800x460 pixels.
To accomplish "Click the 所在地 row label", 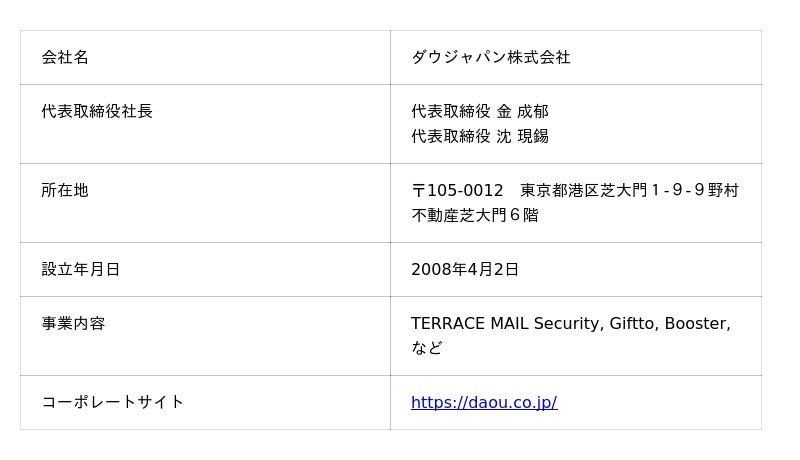I will click(x=65, y=191).
